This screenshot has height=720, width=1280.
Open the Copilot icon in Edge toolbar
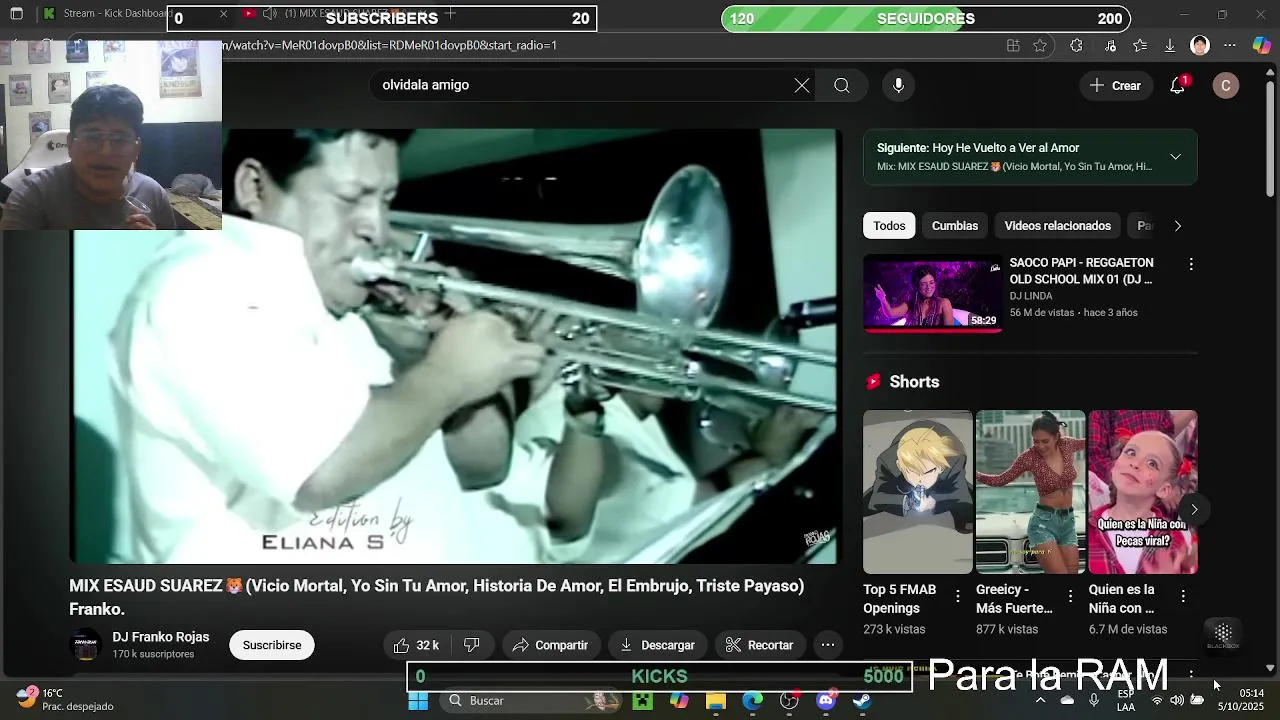point(1262,45)
